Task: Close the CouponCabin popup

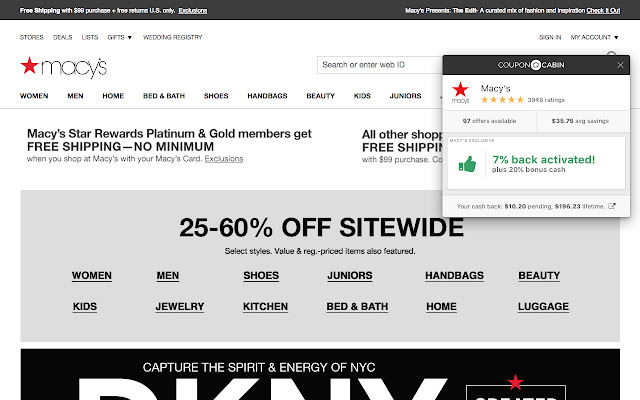Action: [621, 65]
